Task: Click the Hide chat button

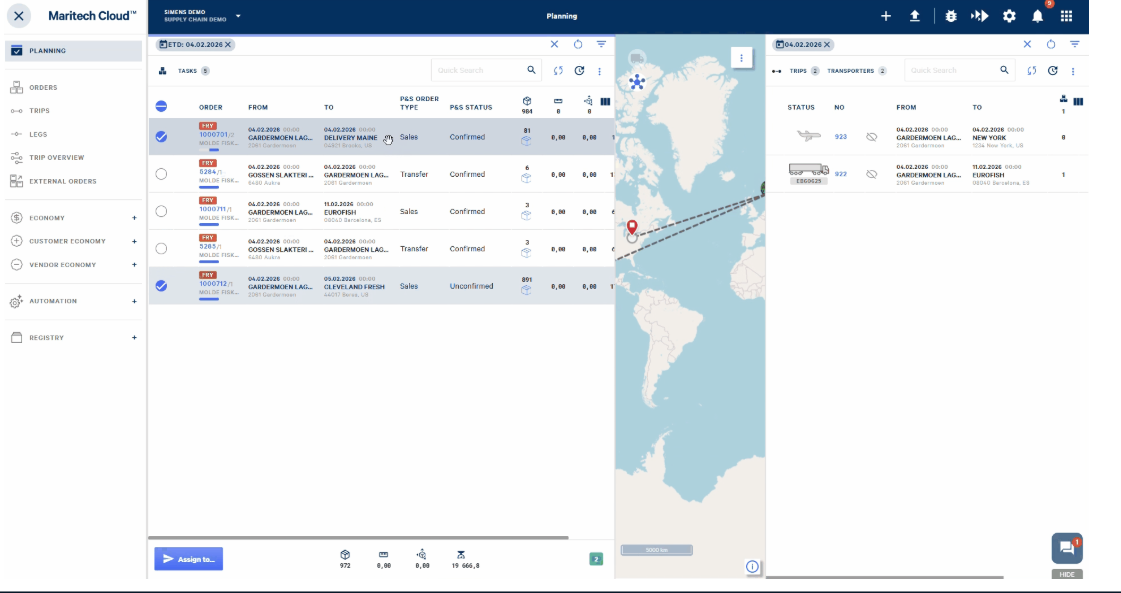Action: coord(1067,574)
